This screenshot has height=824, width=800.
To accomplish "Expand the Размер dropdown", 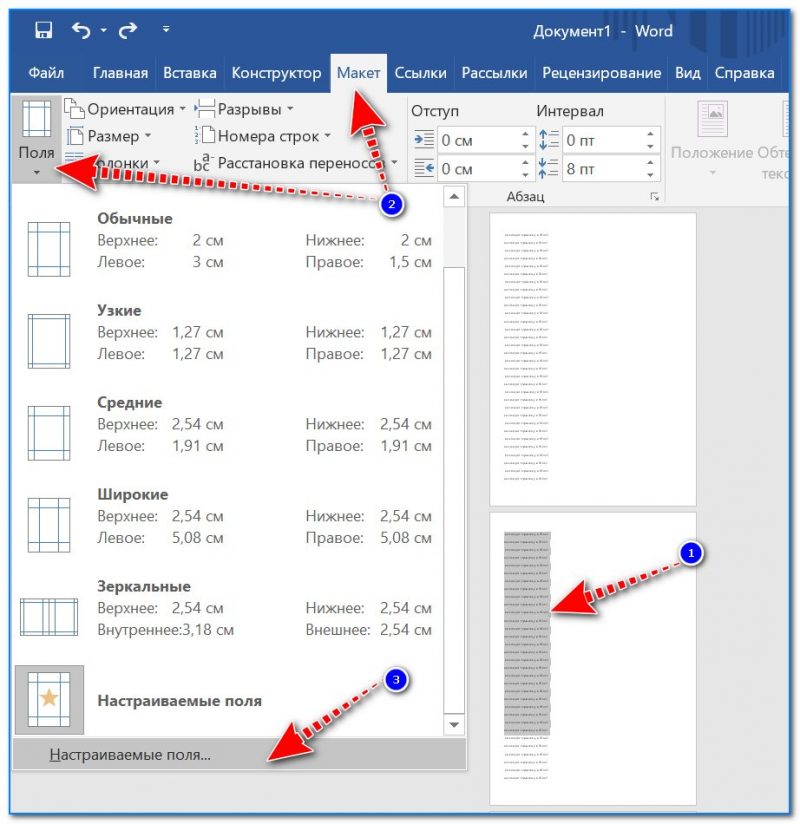I will (x=110, y=136).
